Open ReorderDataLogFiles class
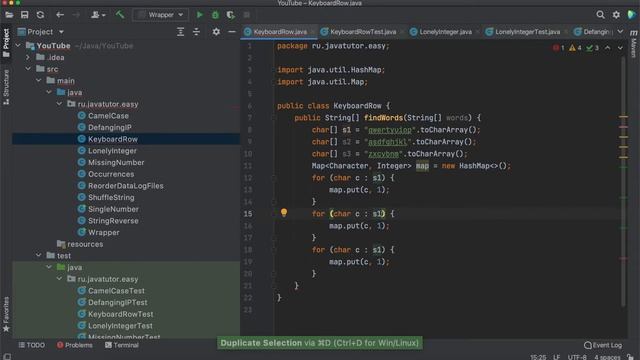Screen dimensions: 640x360 [x=125, y=186]
